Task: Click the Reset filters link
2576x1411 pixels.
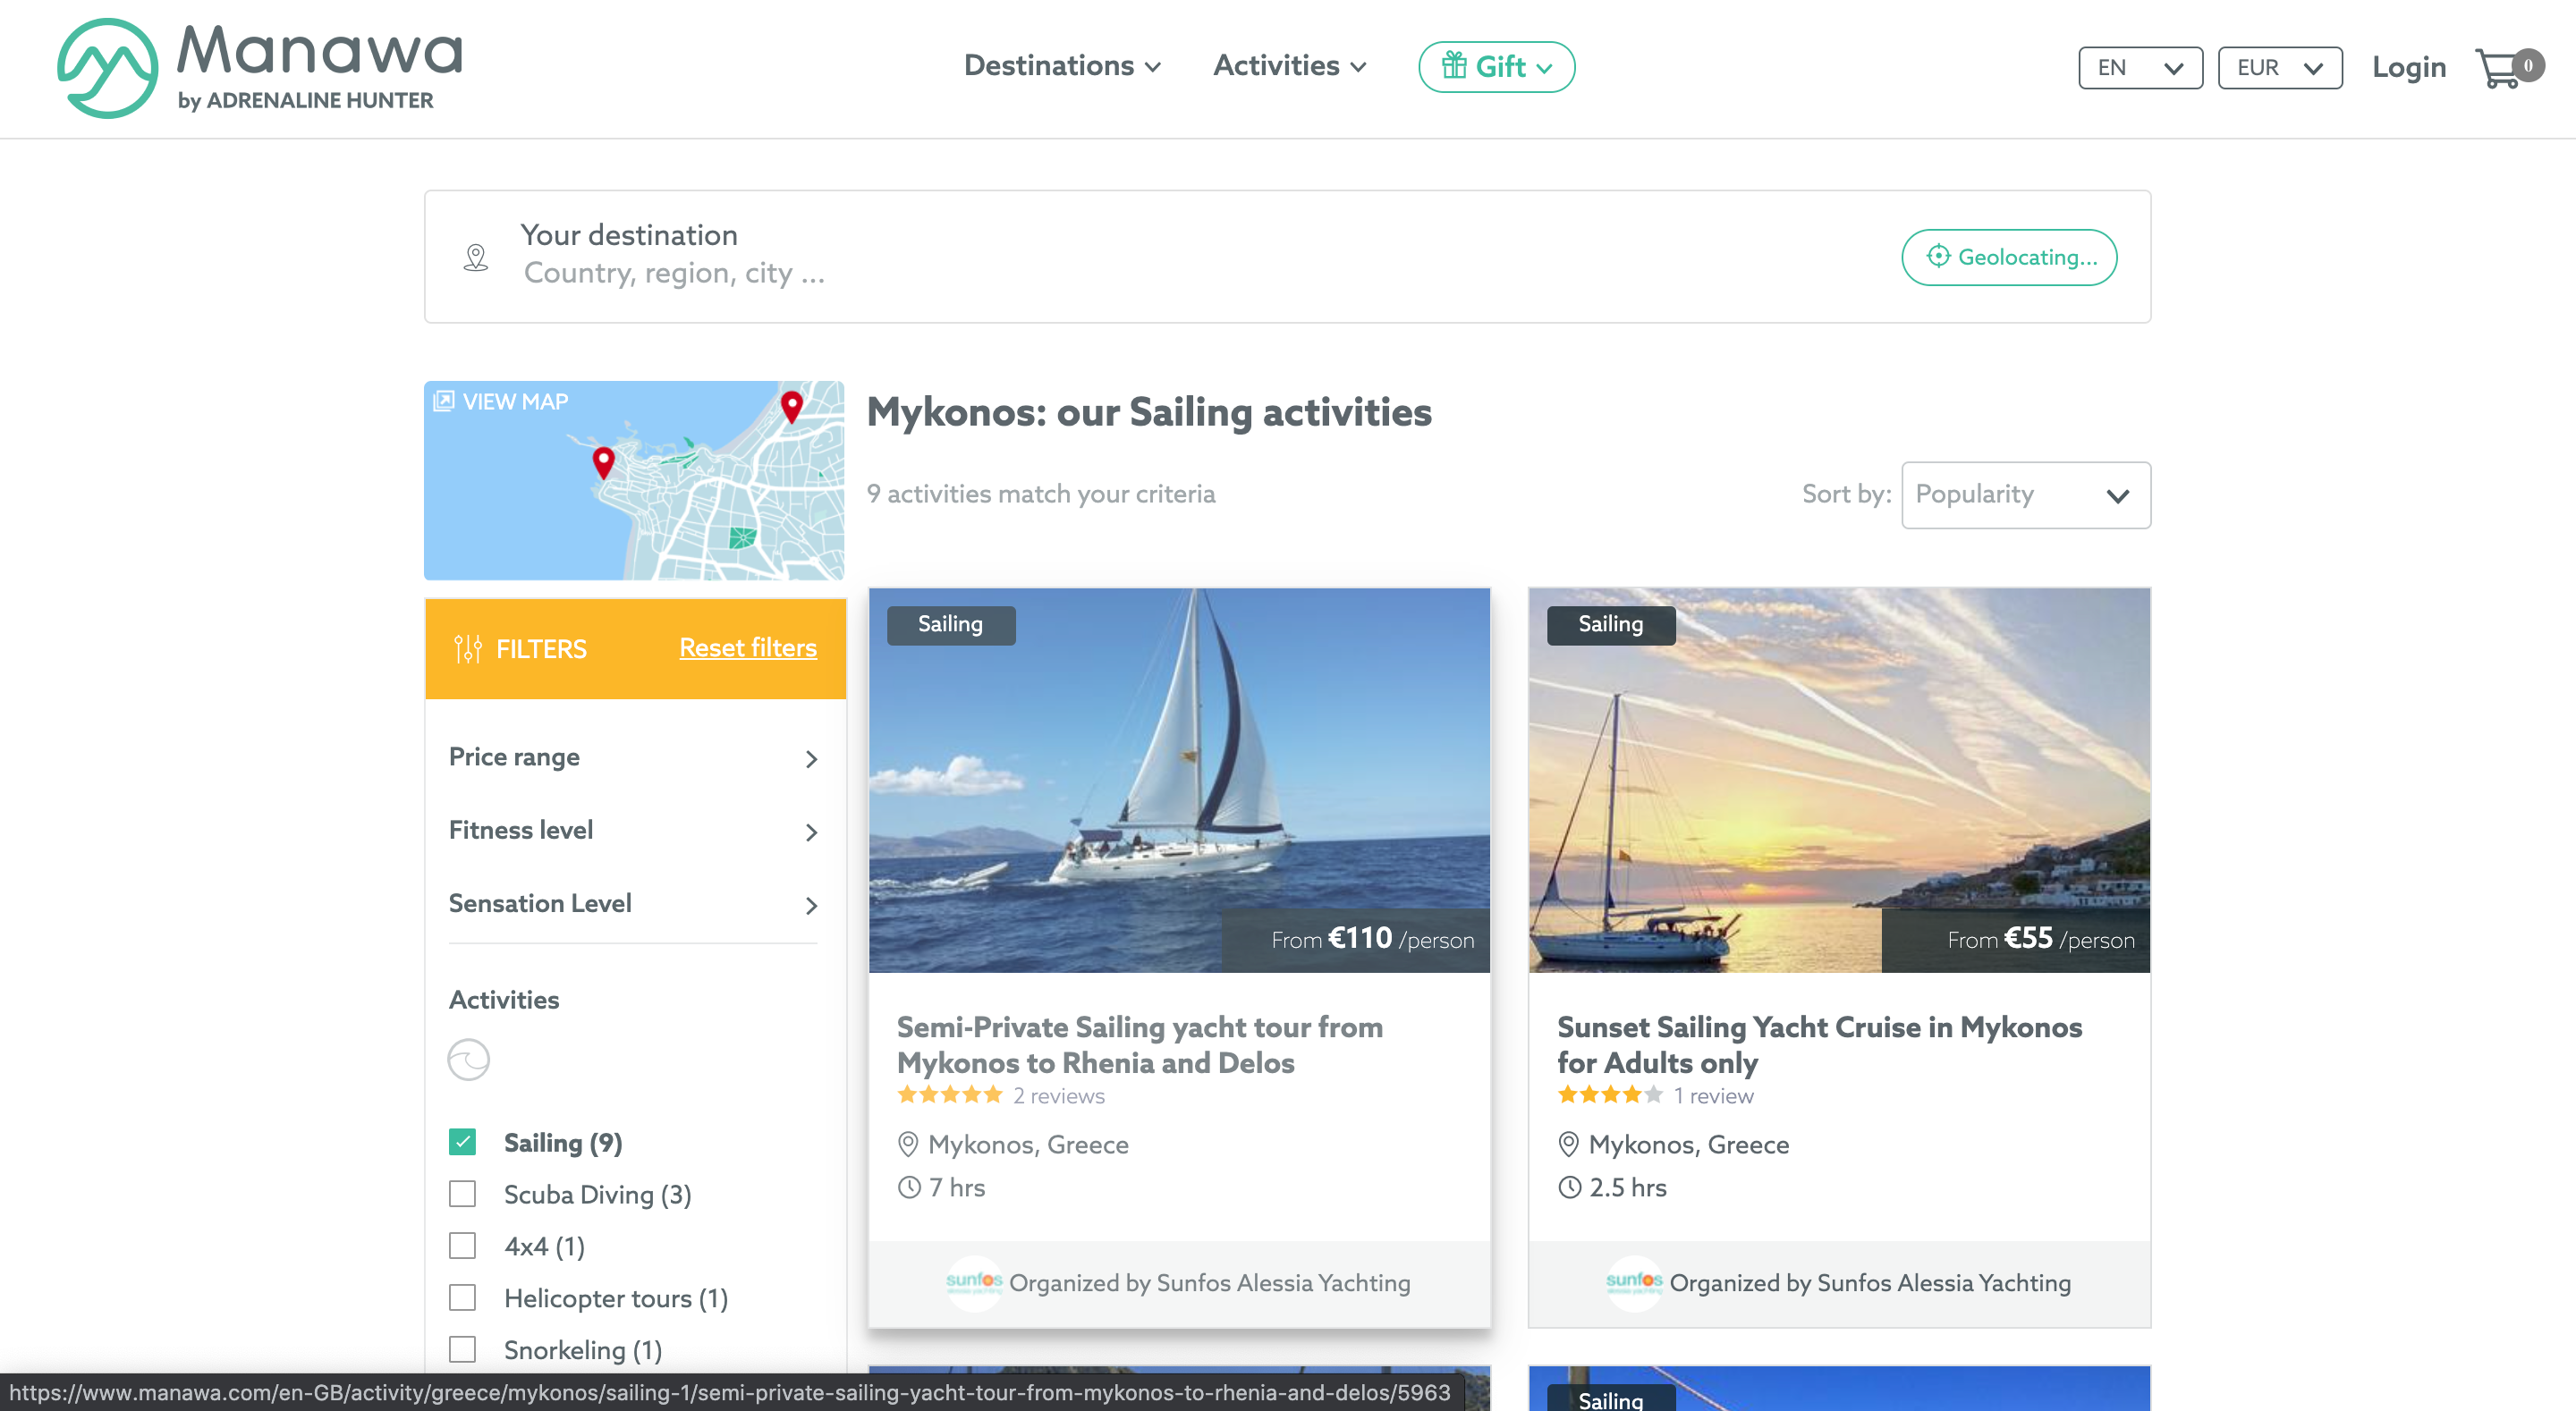Action: click(748, 648)
